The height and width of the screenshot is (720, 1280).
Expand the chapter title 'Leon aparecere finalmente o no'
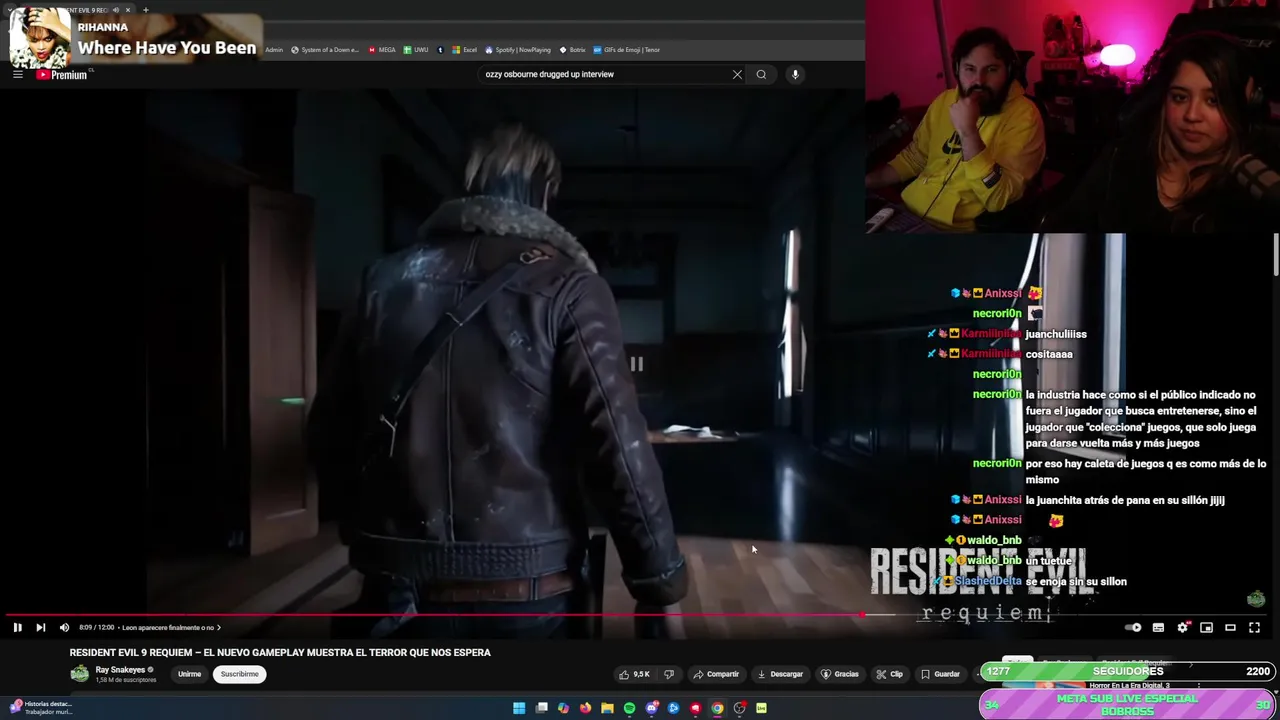coord(170,628)
